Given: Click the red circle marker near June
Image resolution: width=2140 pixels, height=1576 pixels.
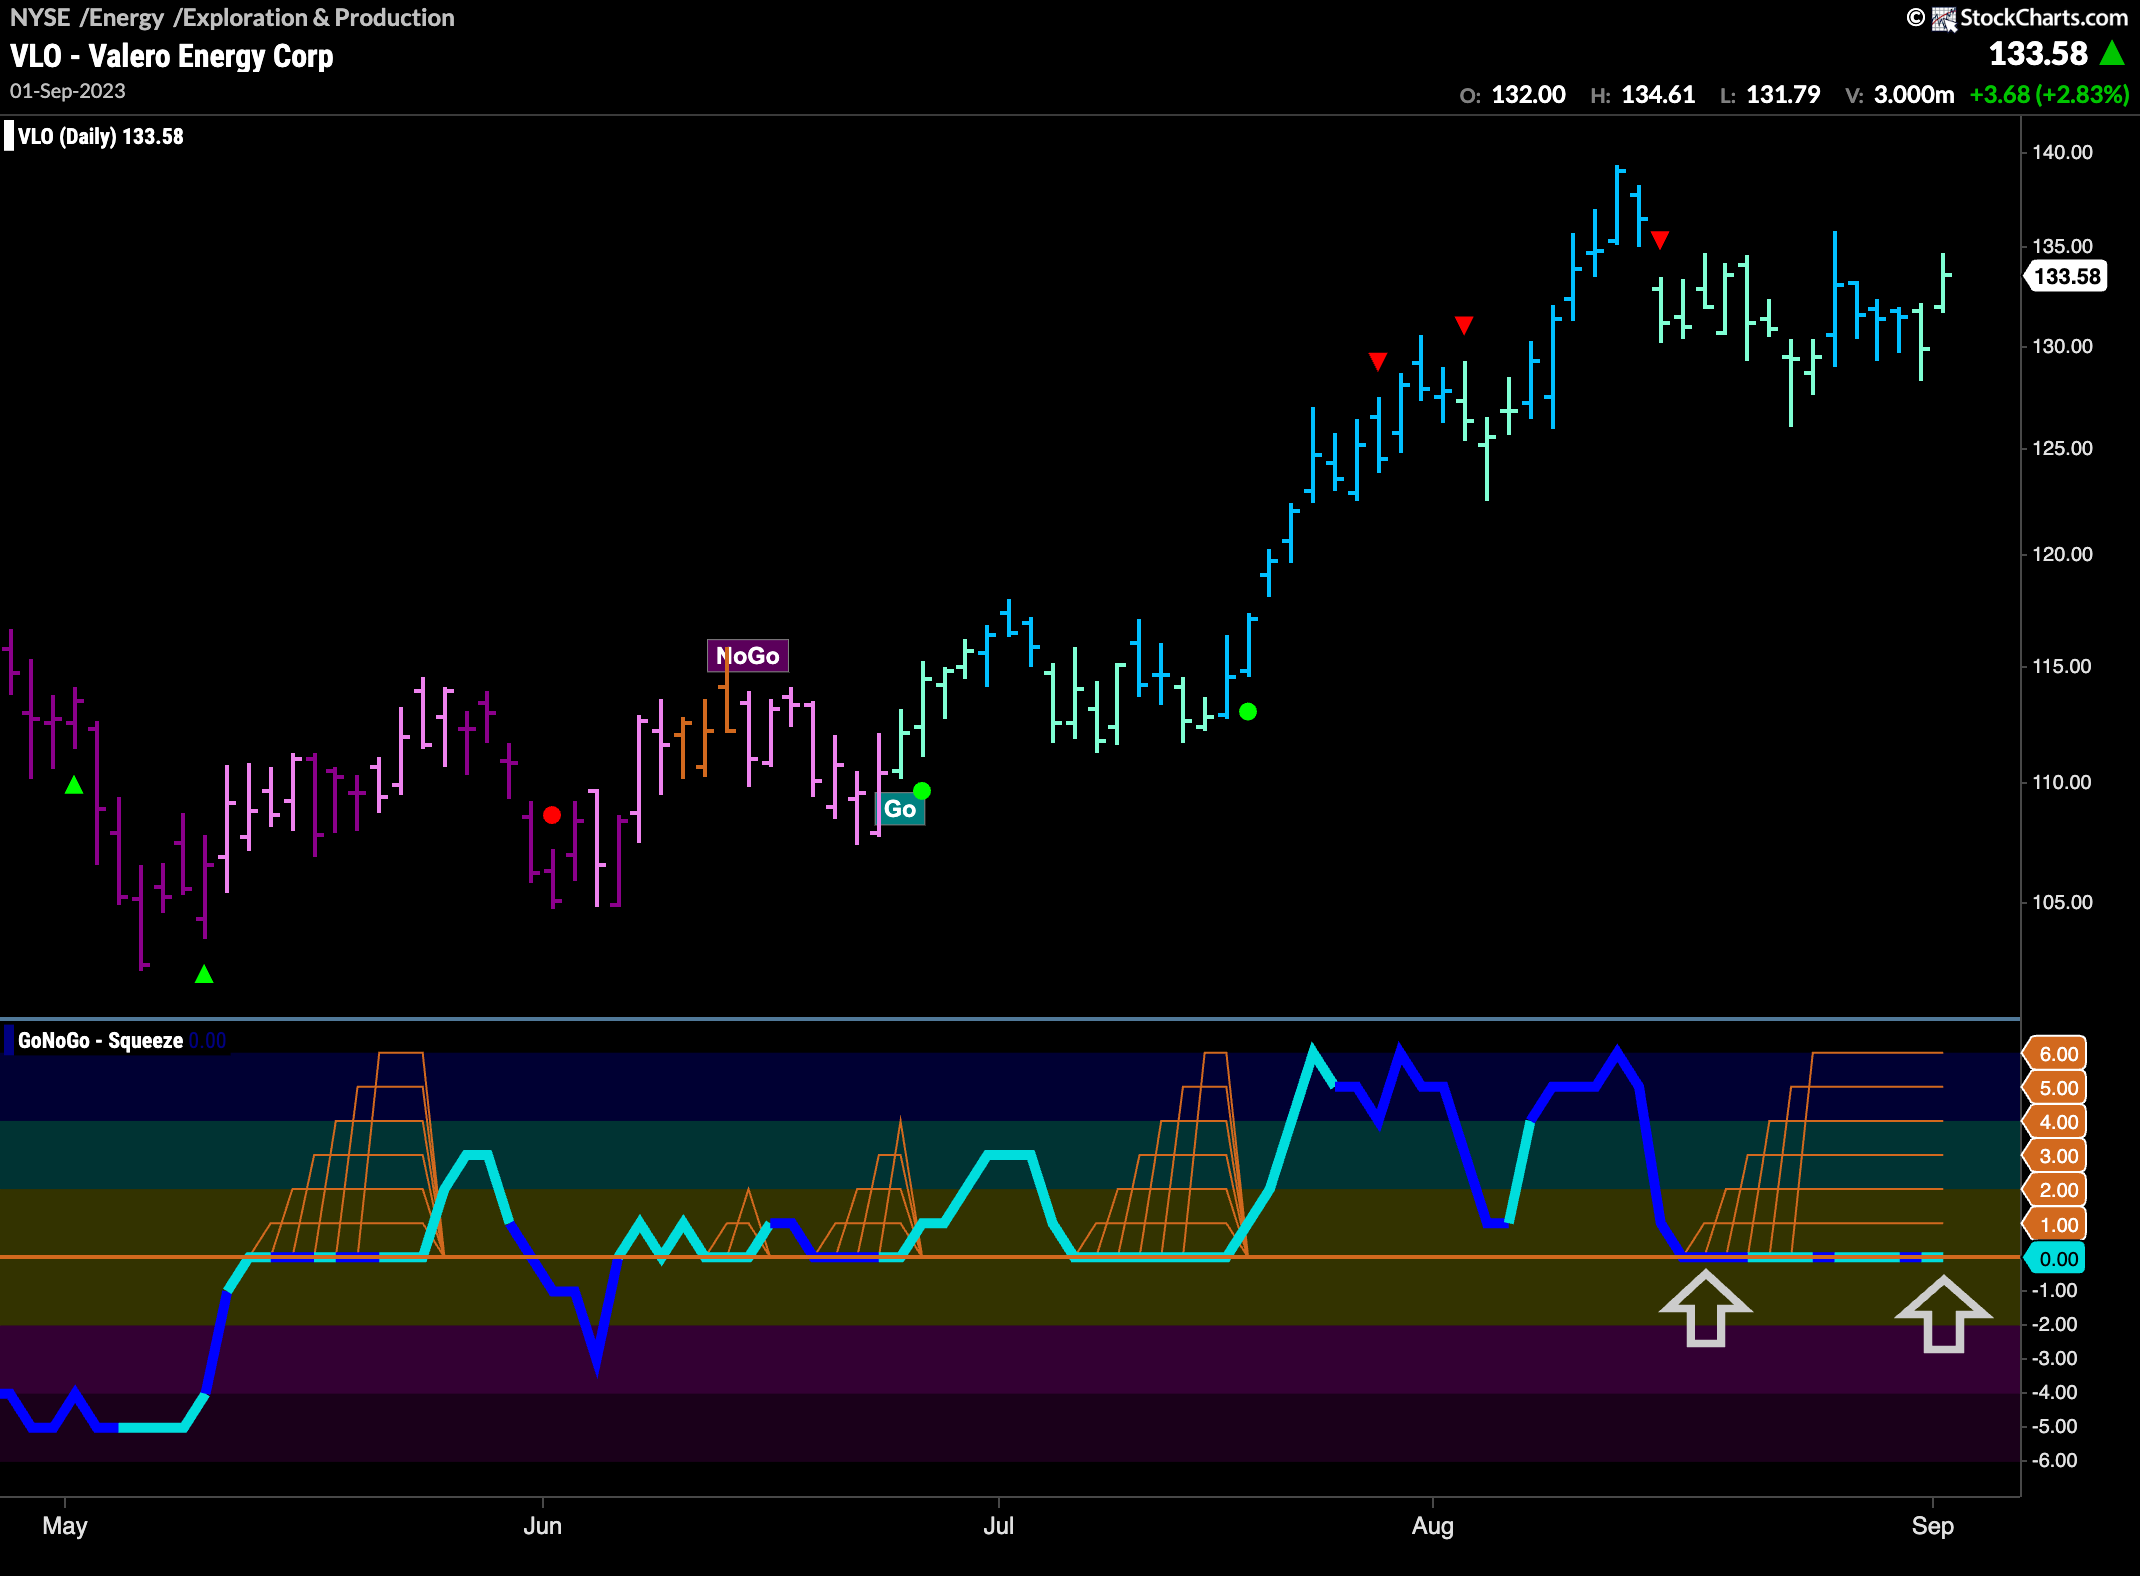Looking at the screenshot, I should click(x=552, y=815).
